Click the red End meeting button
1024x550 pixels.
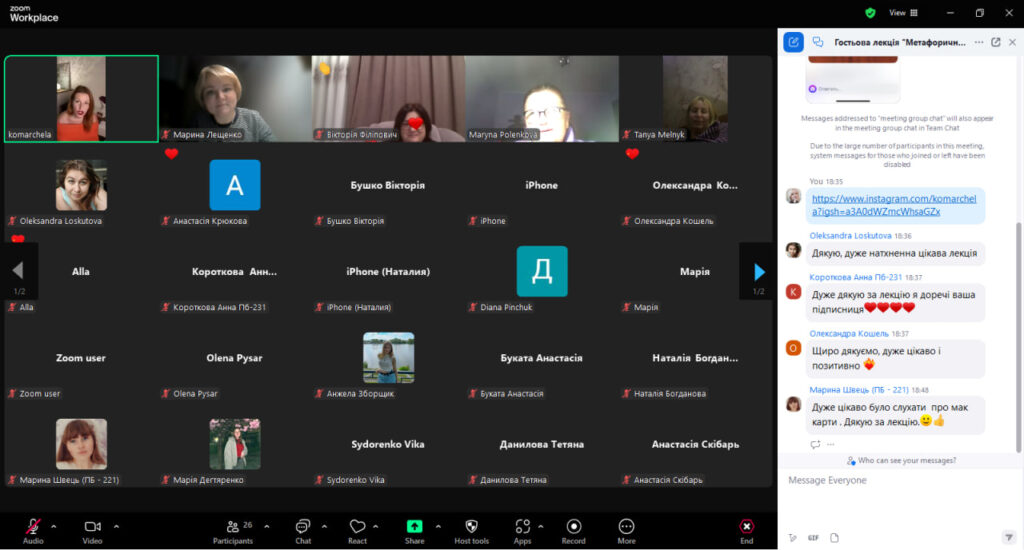click(746, 526)
